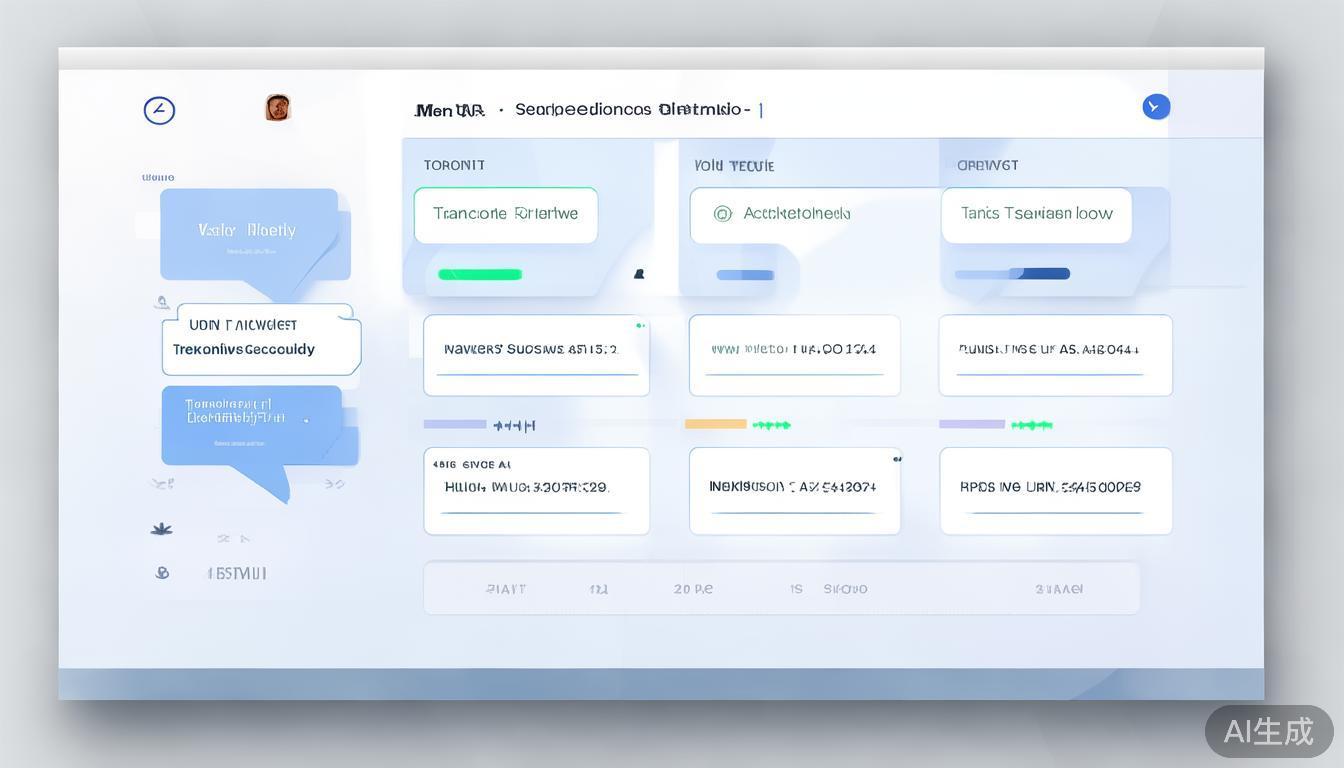Screen dimensions: 1344x768
Task: Click the blue round icon at top right
Action: coord(1156,107)
